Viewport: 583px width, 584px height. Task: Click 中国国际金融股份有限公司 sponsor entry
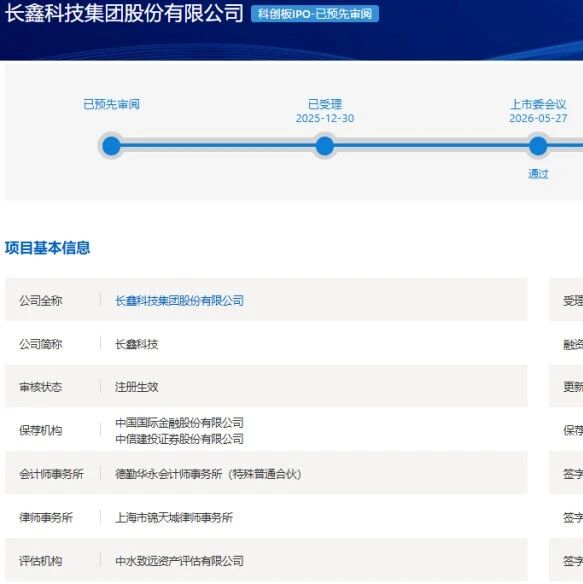point(179,423)
